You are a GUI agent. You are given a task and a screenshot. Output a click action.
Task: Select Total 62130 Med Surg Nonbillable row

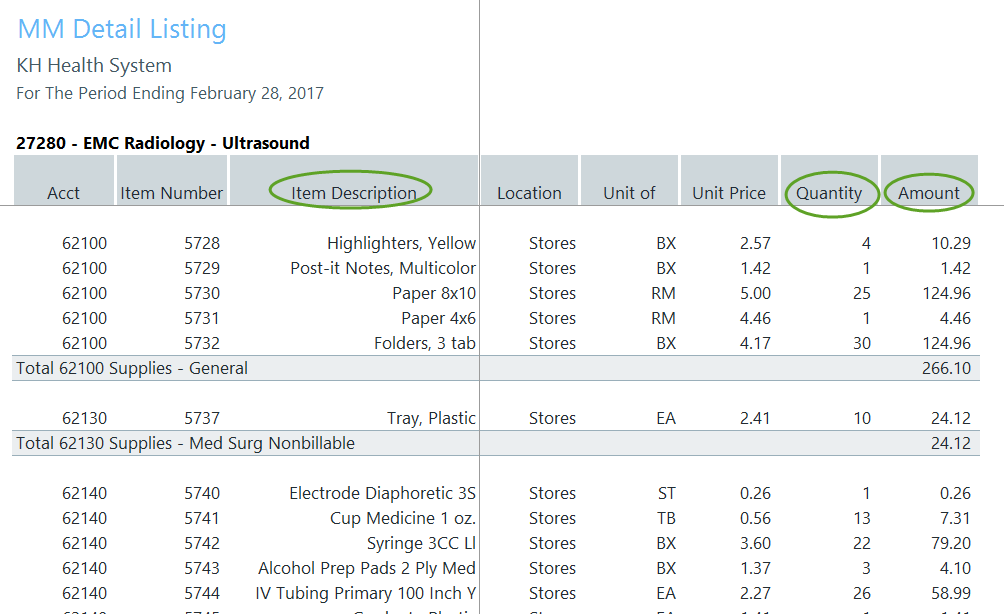[x=185, y=443]
